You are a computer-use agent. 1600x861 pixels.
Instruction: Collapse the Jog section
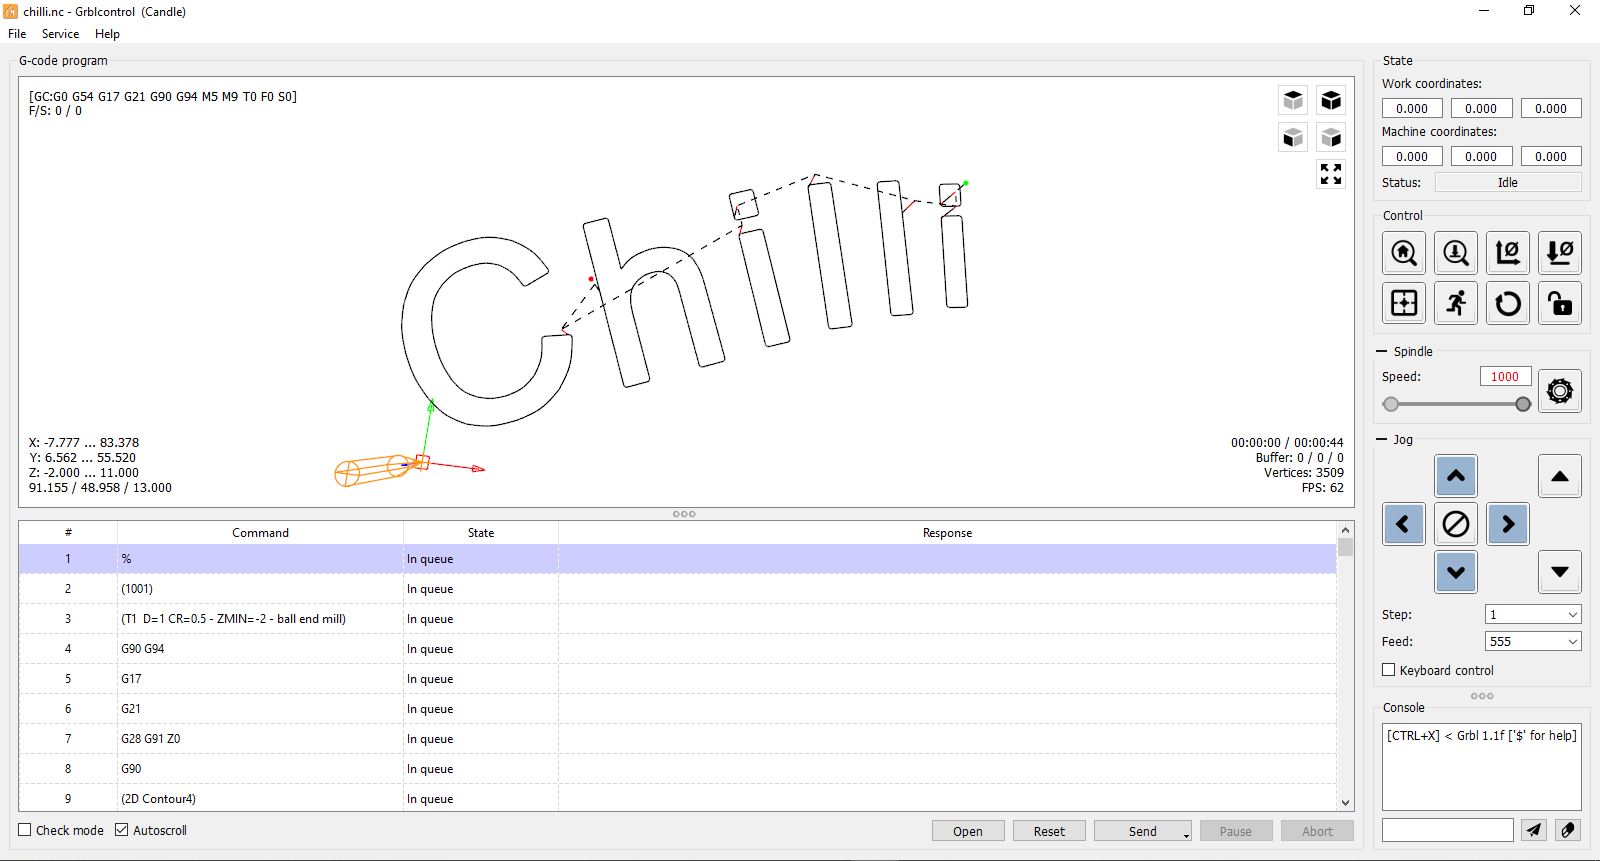coord(1382,440)
